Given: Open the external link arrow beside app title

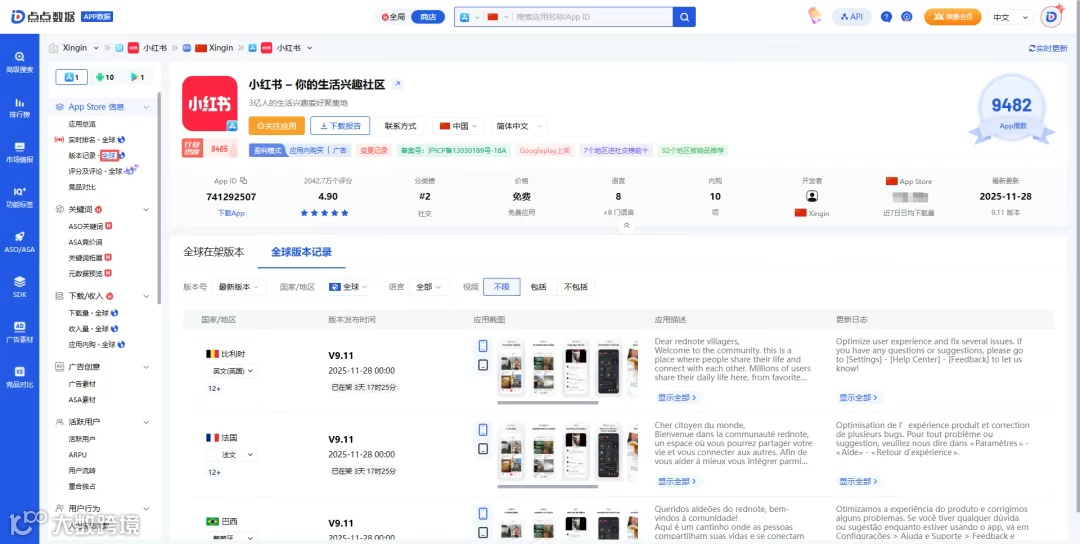Looking at the screenshot, I should click(397, 84).
